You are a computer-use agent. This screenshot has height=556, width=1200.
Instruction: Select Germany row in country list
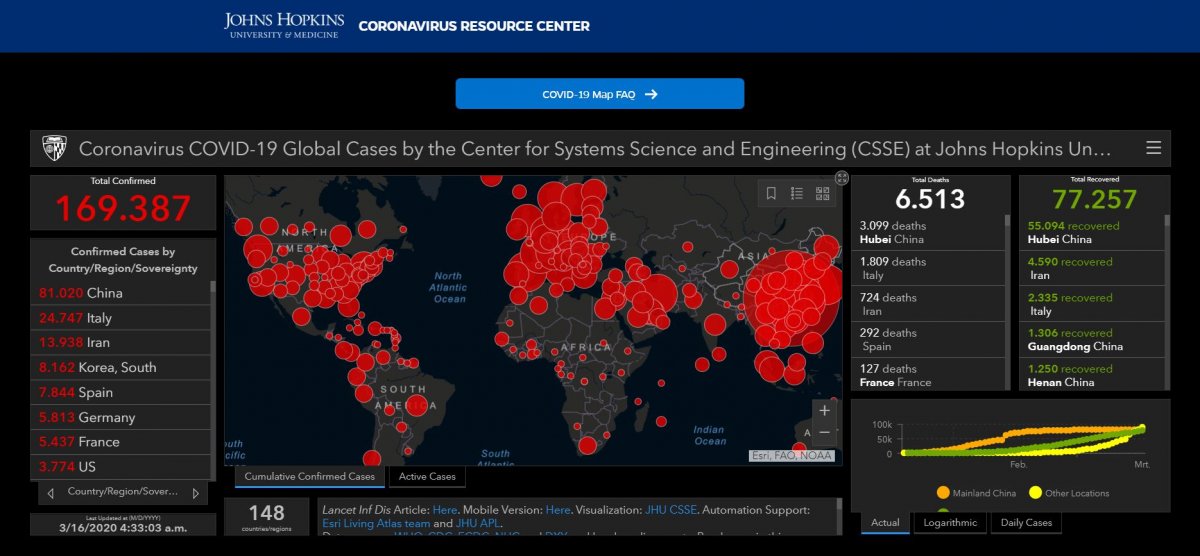click(120, 417)
